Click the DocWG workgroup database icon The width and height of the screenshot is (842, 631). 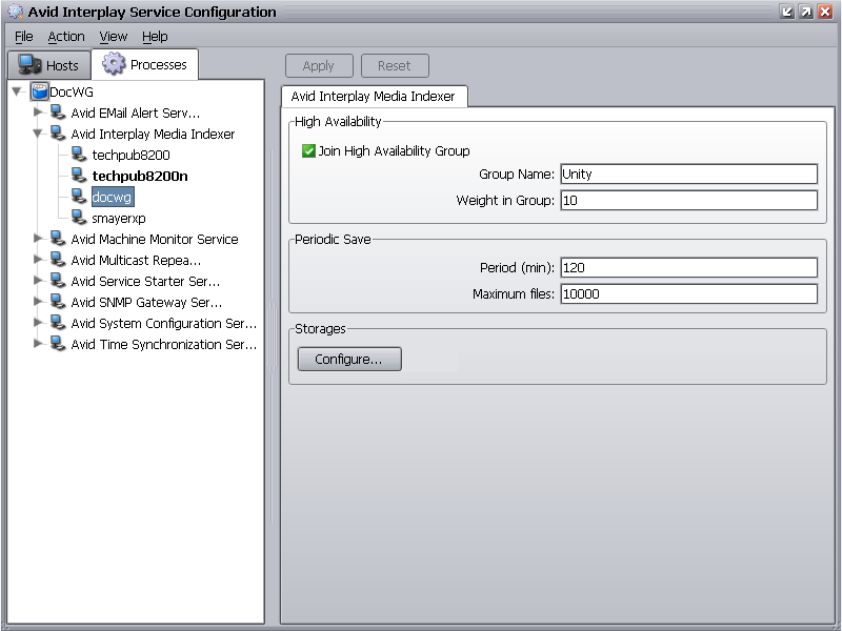39,91
